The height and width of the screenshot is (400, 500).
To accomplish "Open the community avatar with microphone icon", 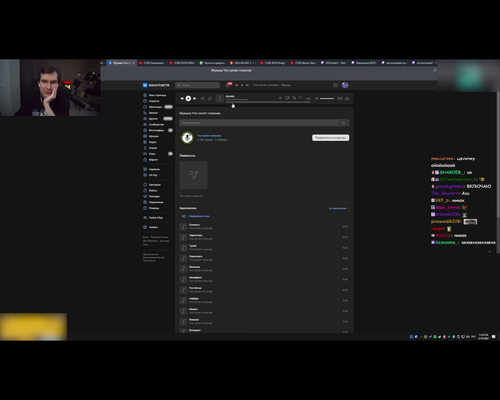I will [x=187, y=137].
